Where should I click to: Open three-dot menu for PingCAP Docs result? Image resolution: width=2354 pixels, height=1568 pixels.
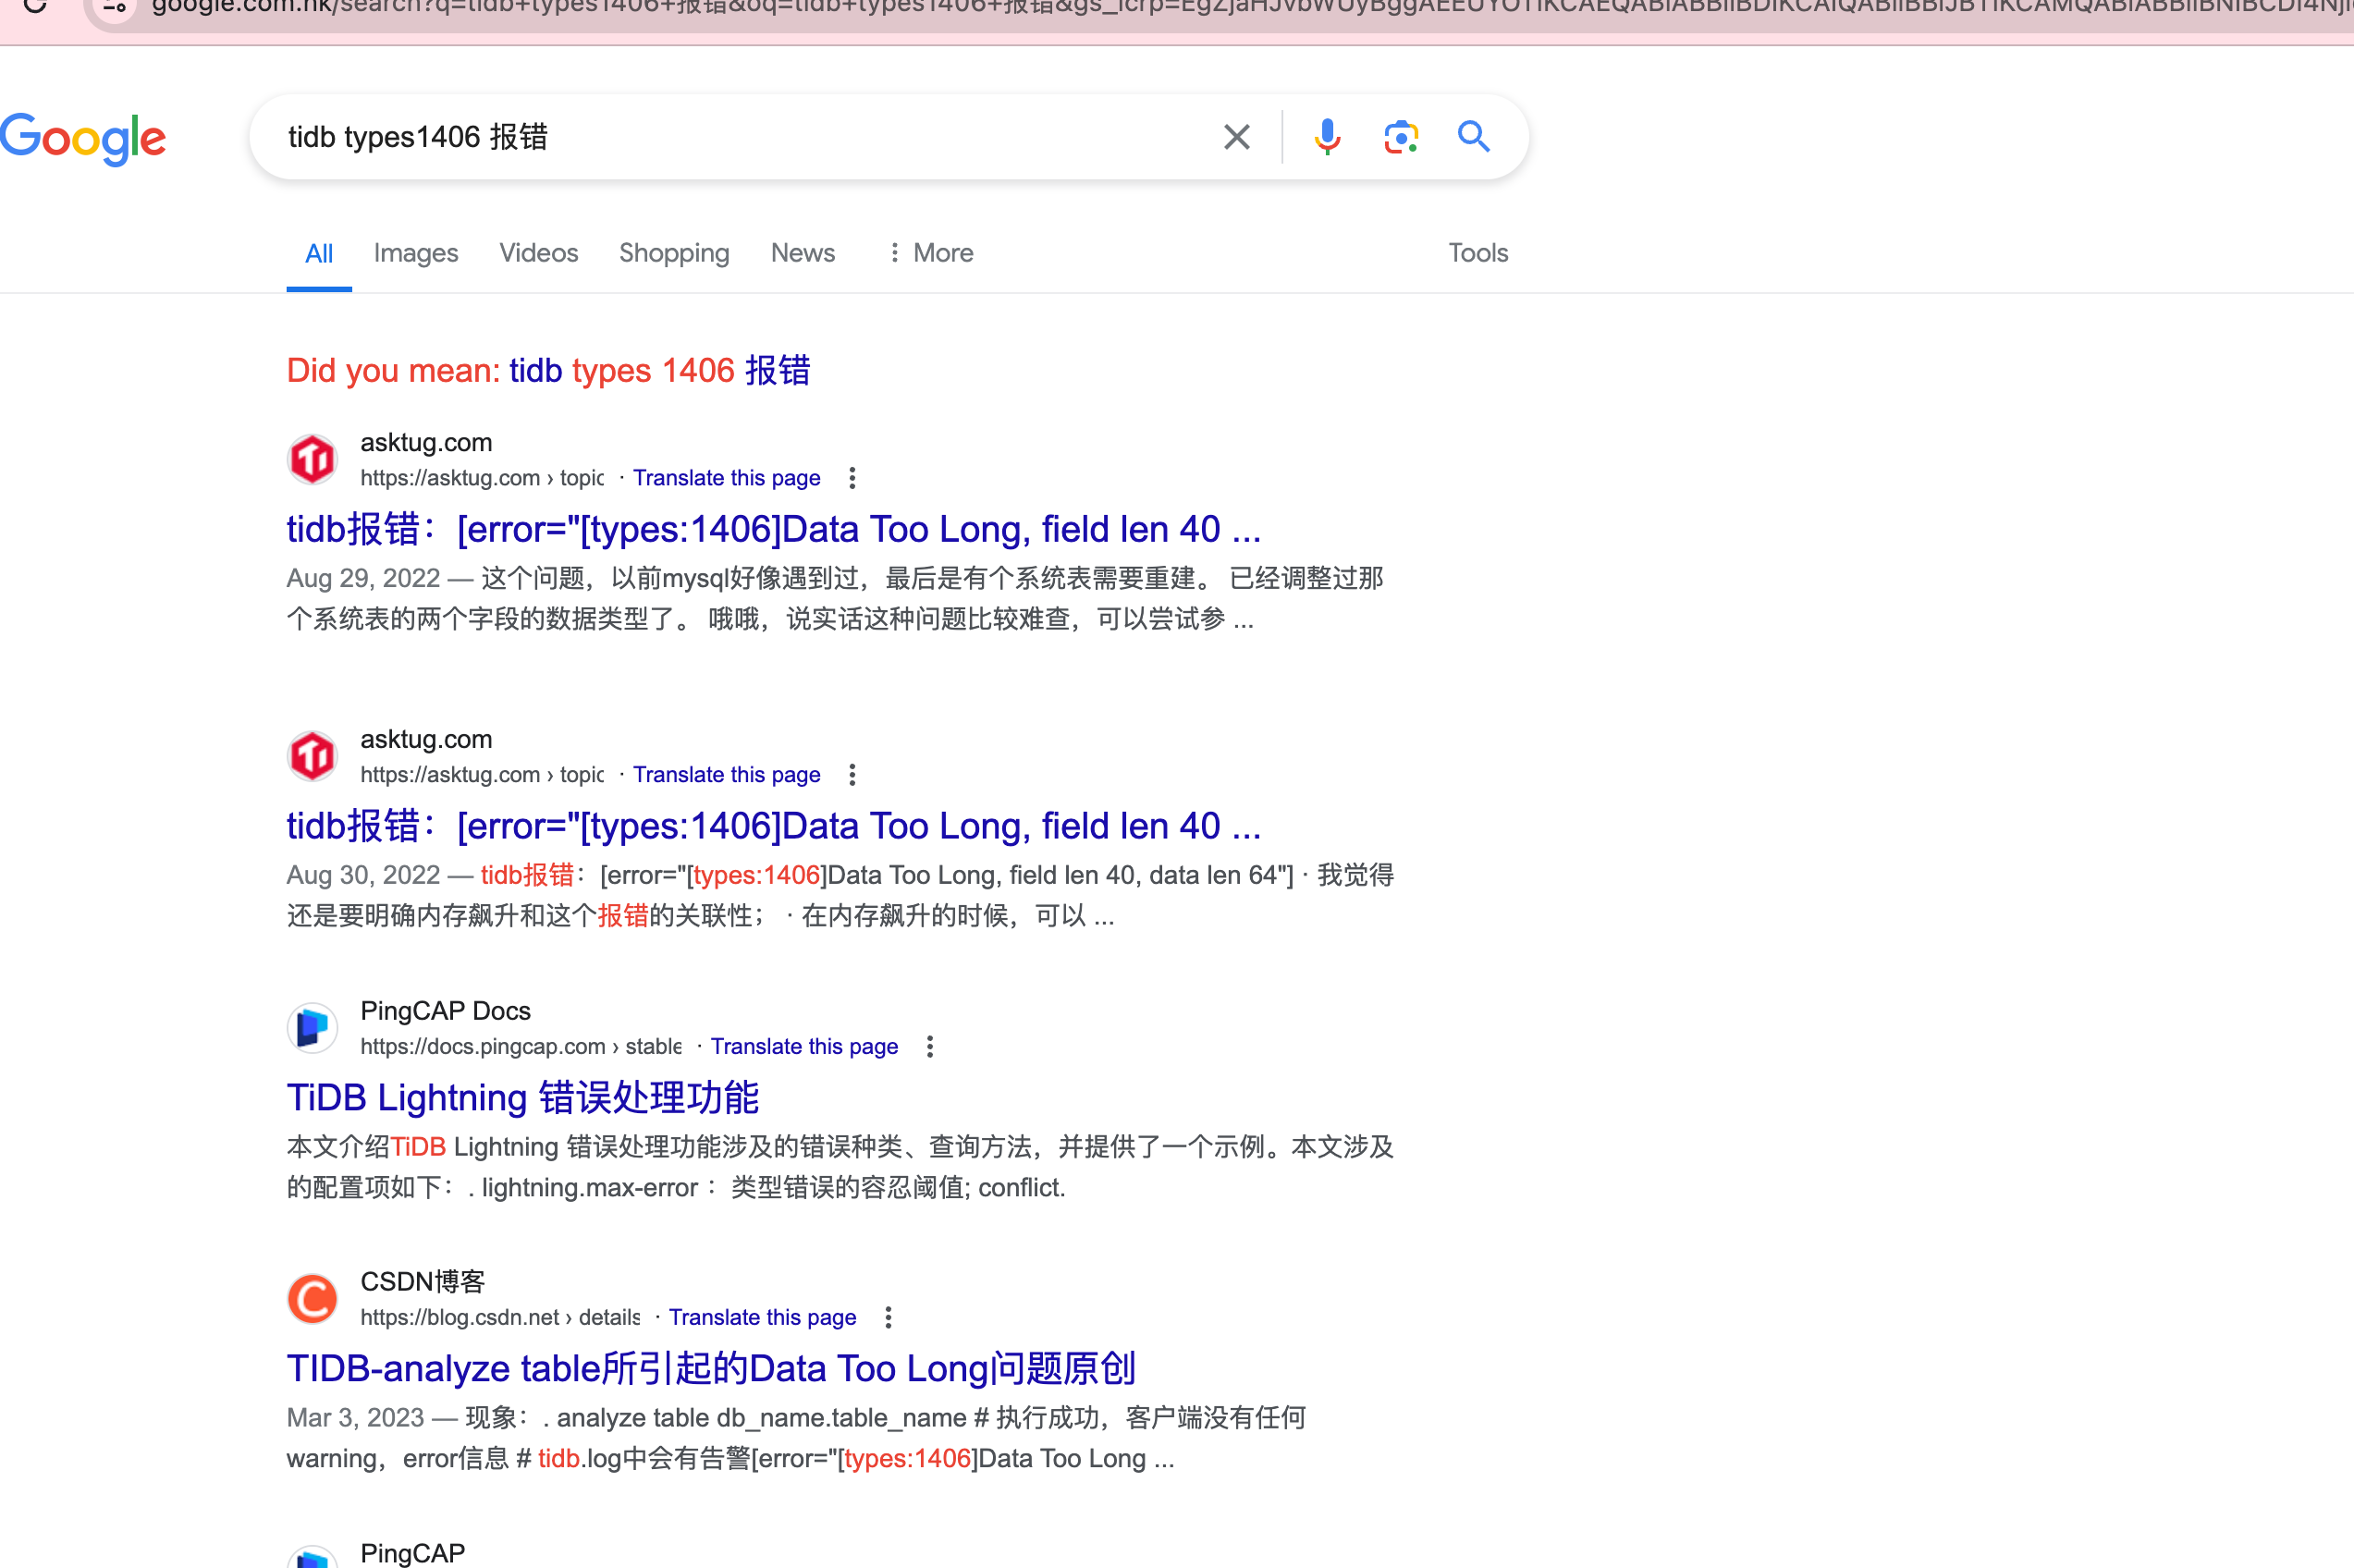click(x=930, y=1047)
